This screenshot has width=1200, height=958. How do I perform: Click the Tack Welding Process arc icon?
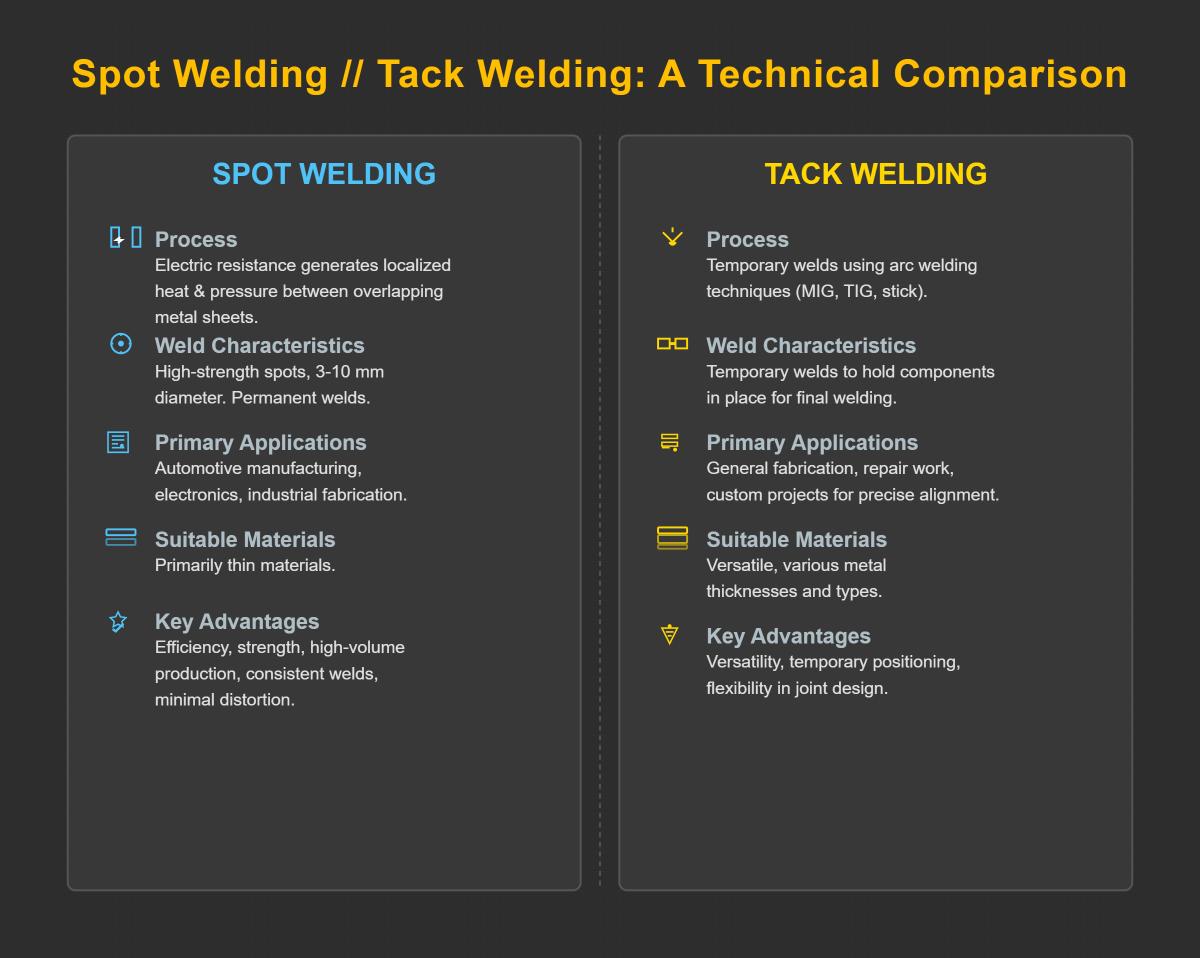tap(672, 237)
